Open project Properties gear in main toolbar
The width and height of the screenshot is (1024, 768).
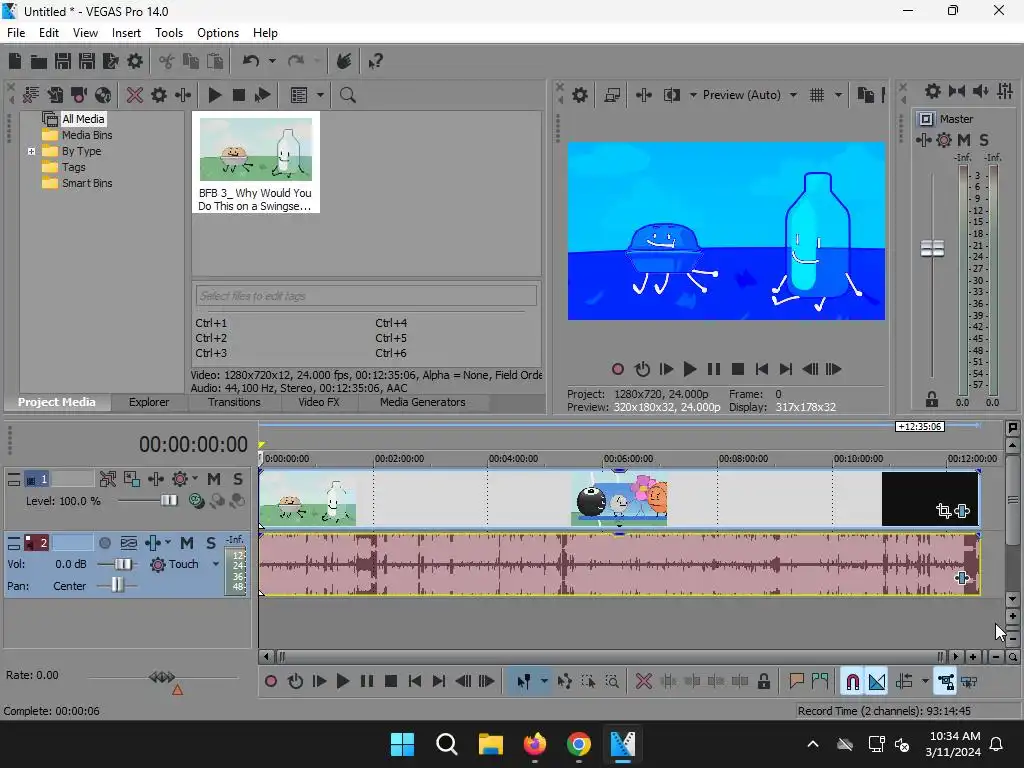pyautogui.click(x=135, y=61)
